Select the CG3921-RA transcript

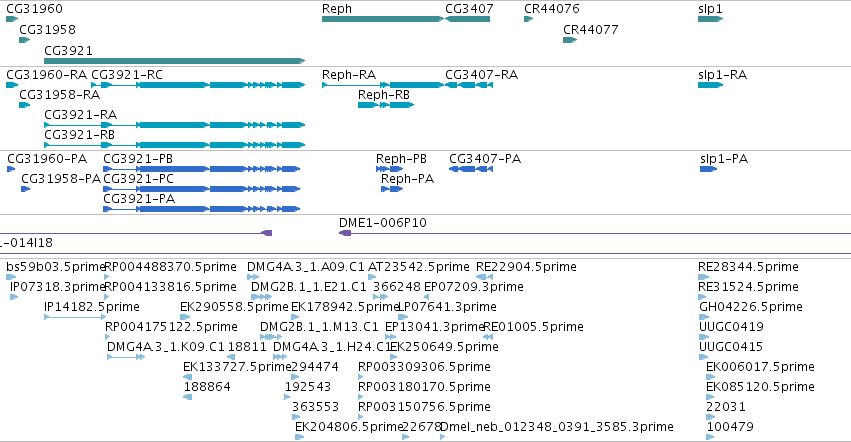(x=175, y=125)
